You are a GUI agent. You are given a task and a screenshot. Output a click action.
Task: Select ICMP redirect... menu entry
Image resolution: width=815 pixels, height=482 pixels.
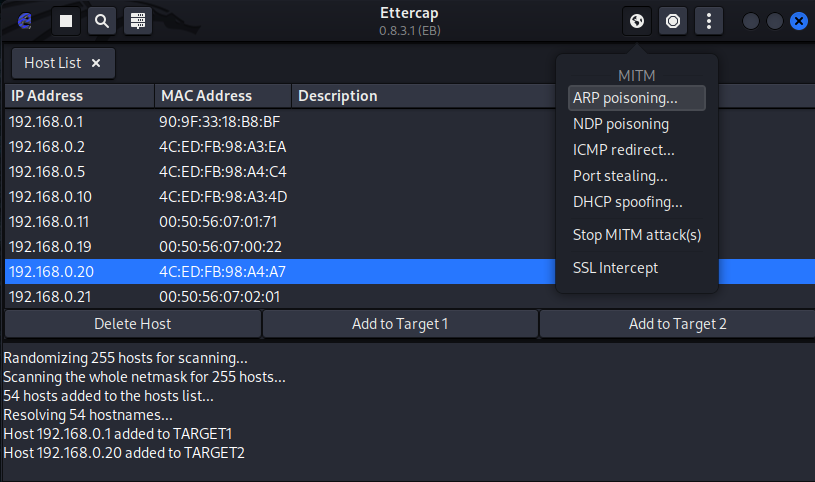(637, 150)
